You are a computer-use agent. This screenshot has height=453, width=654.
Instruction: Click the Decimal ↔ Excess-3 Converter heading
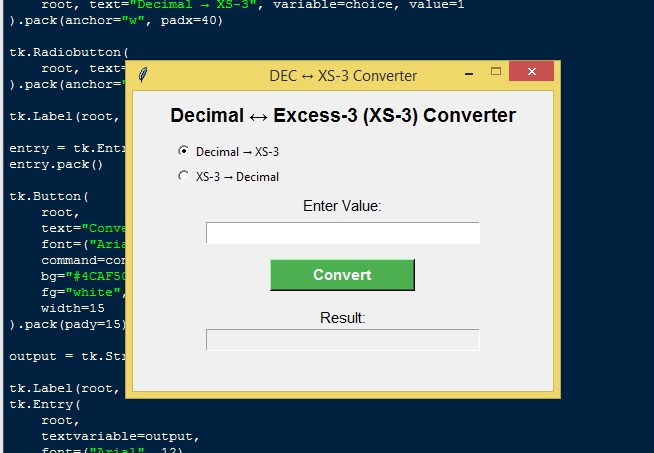click(343, 115)
